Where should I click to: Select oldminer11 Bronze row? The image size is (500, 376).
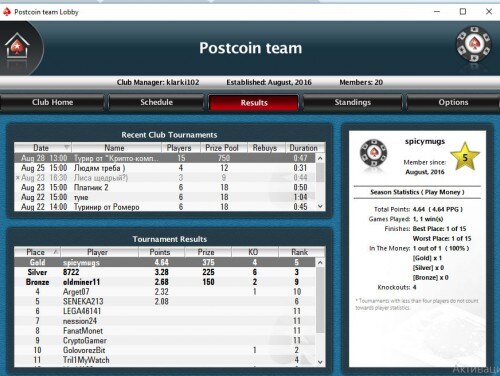click(x=165, y=282)
